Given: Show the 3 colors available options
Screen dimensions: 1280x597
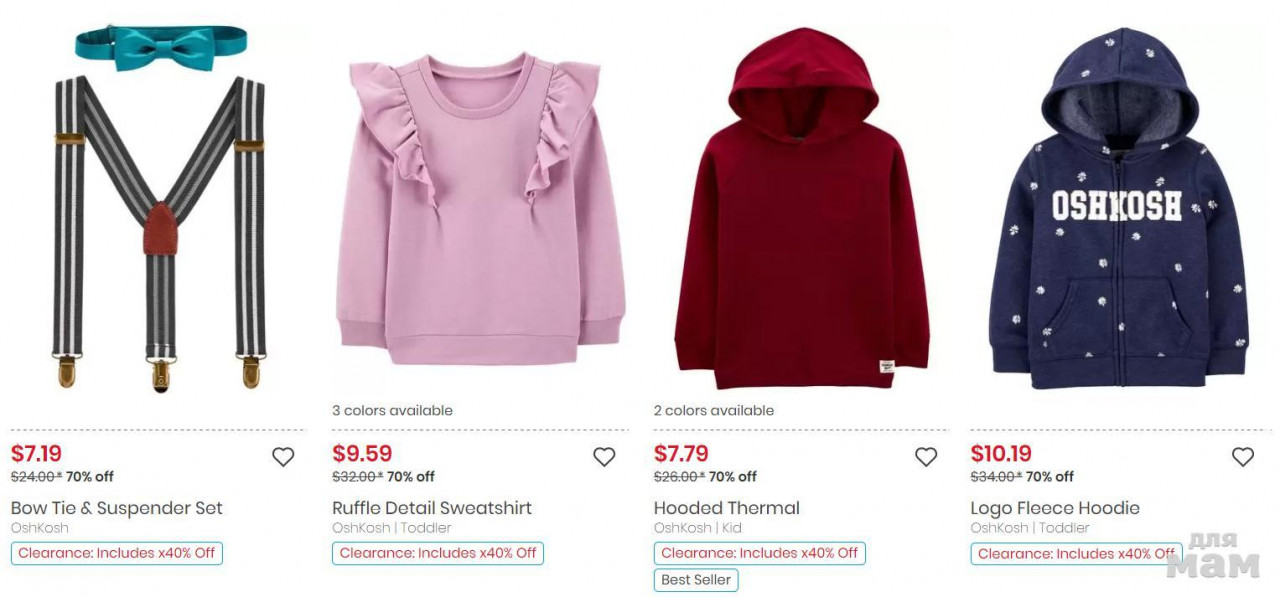Looking at the screenshot, I should click(x=392, y=411).
